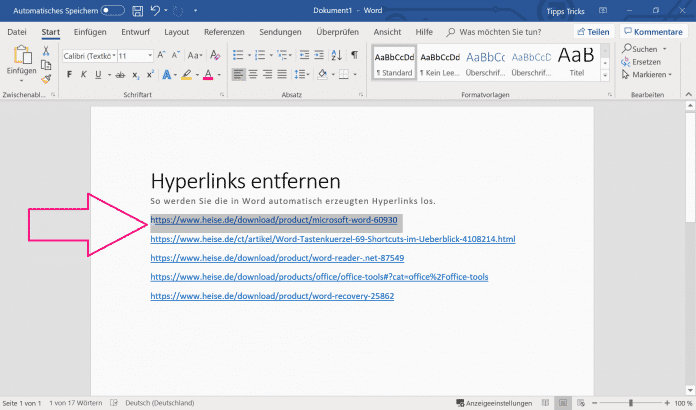Show paragraph marks with pilcrow icon
Screen dimensions: 696x410
coord(354,56)
